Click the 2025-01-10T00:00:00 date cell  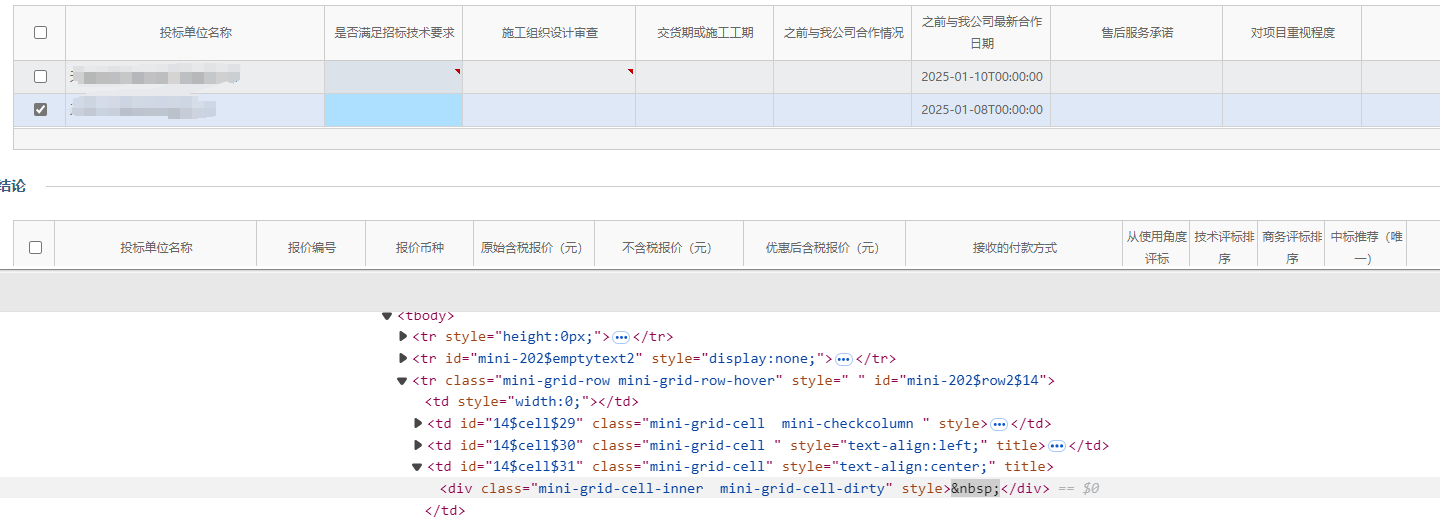980,77
